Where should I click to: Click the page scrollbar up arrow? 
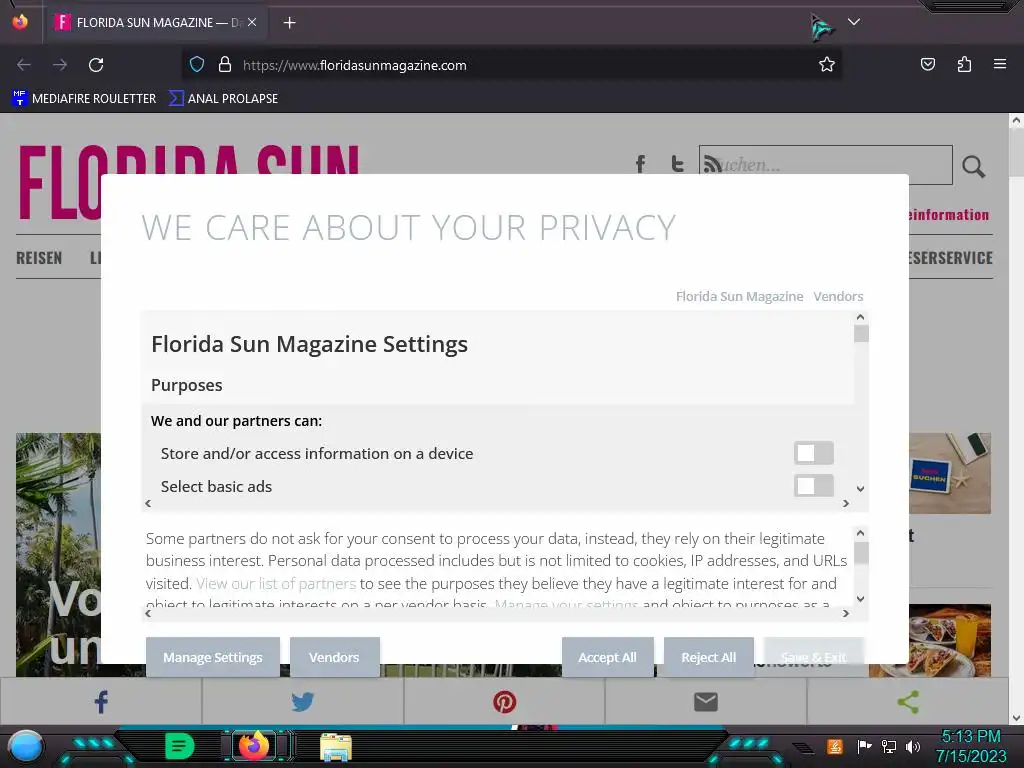tap(1016, 120)
